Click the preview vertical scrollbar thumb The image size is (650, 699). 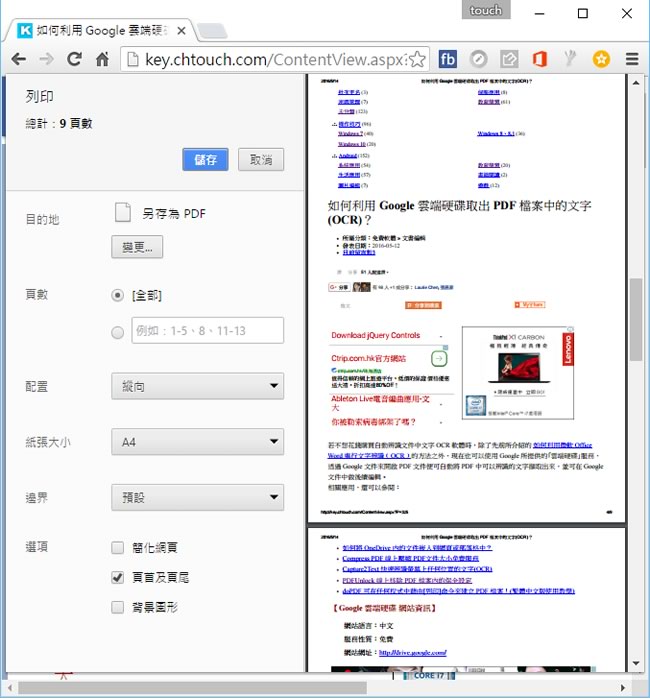(x=636, y=320)
